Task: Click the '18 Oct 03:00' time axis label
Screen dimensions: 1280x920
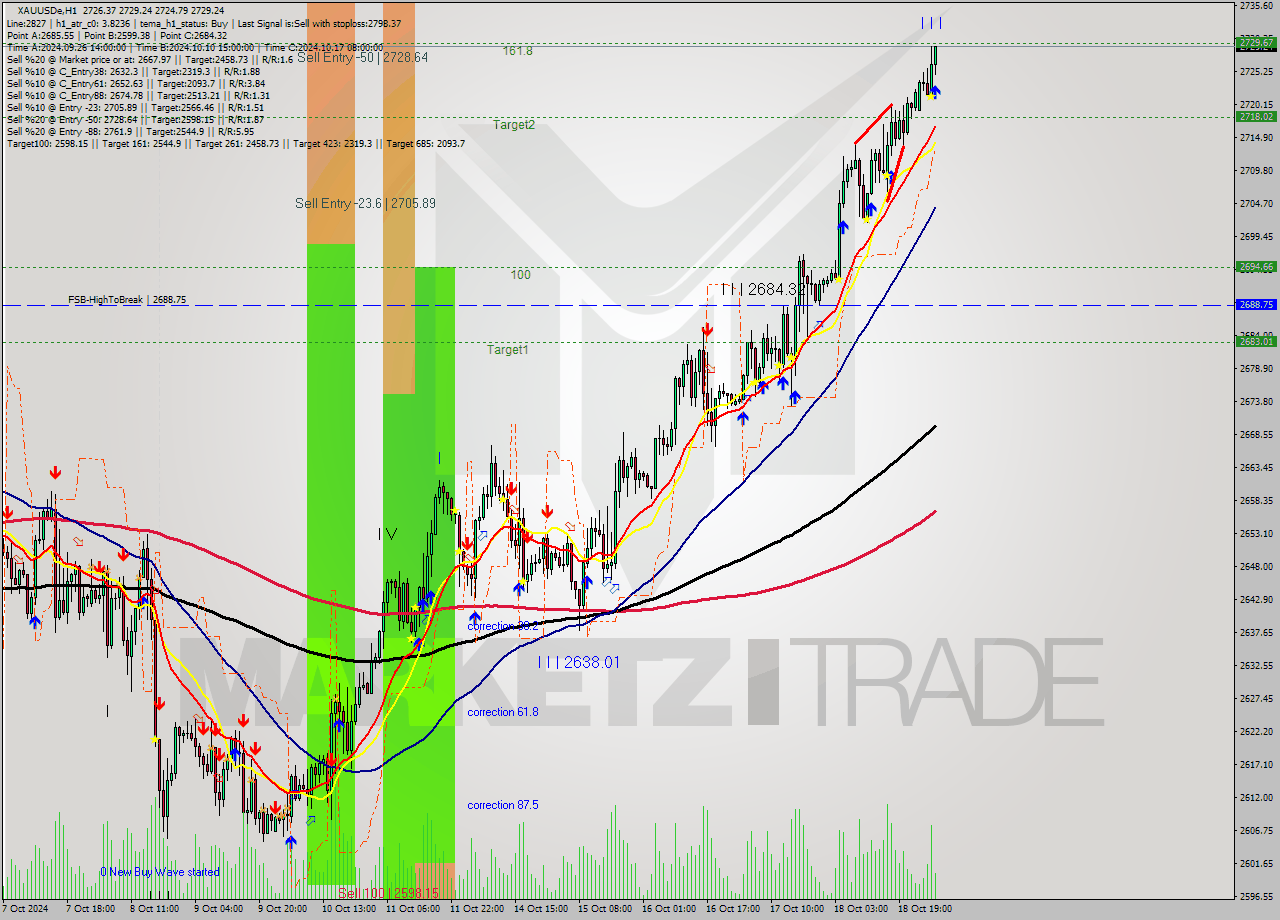Action: [860, 909]
